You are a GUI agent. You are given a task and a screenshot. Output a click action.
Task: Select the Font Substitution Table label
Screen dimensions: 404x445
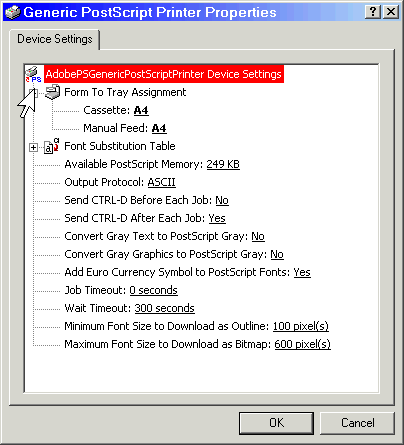(x=120, y=146)
